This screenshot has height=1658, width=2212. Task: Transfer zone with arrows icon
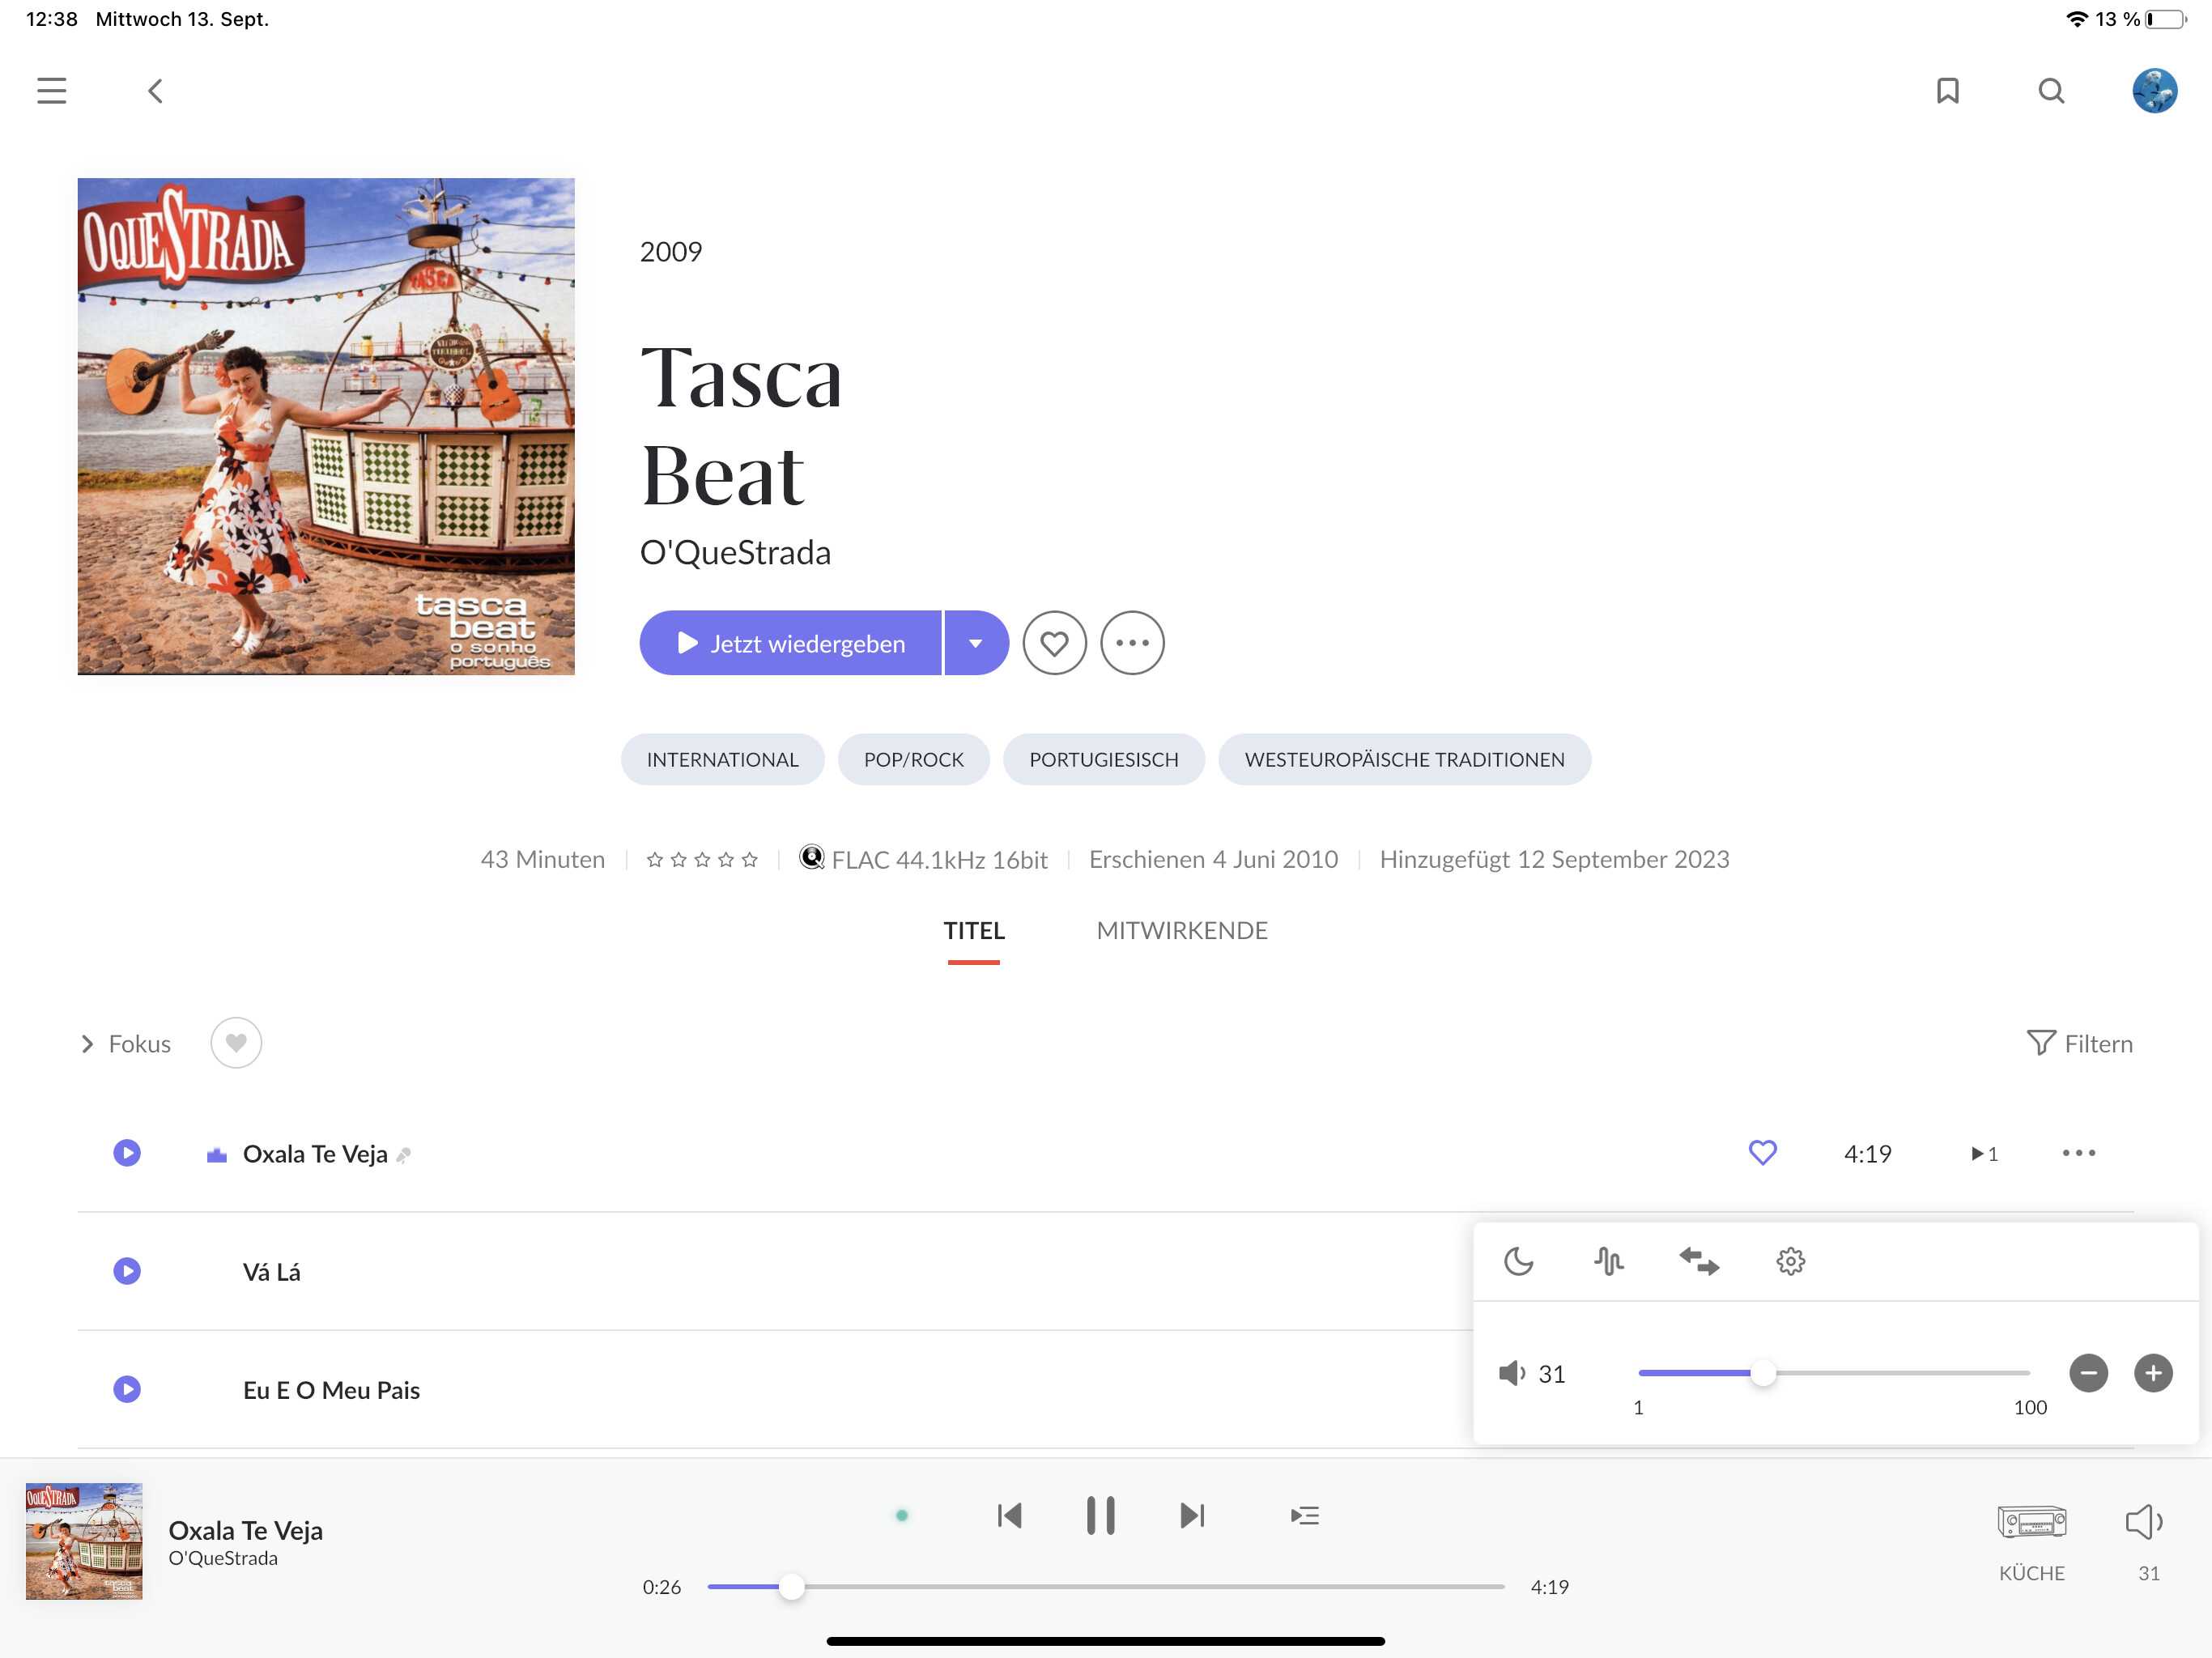coord(1699,1261)
